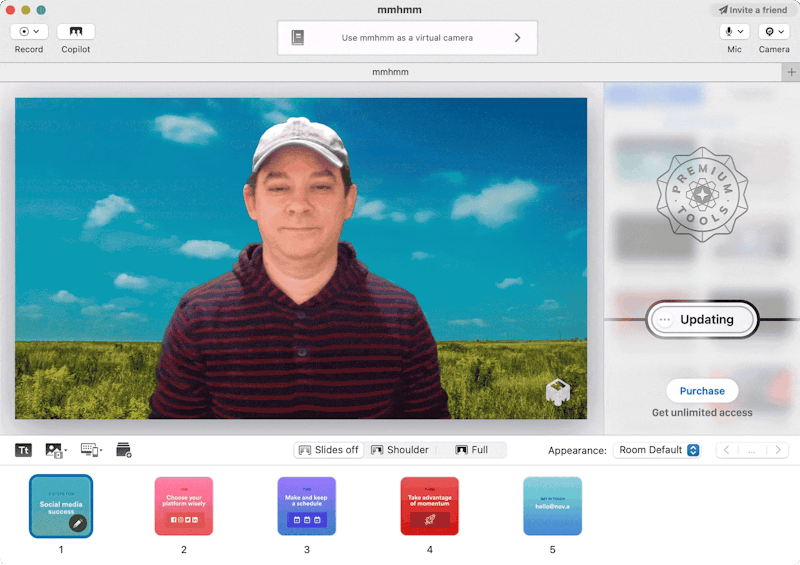Switch to Shoulder slide mode
Viewport: 800px width, 565px height.
400,450
